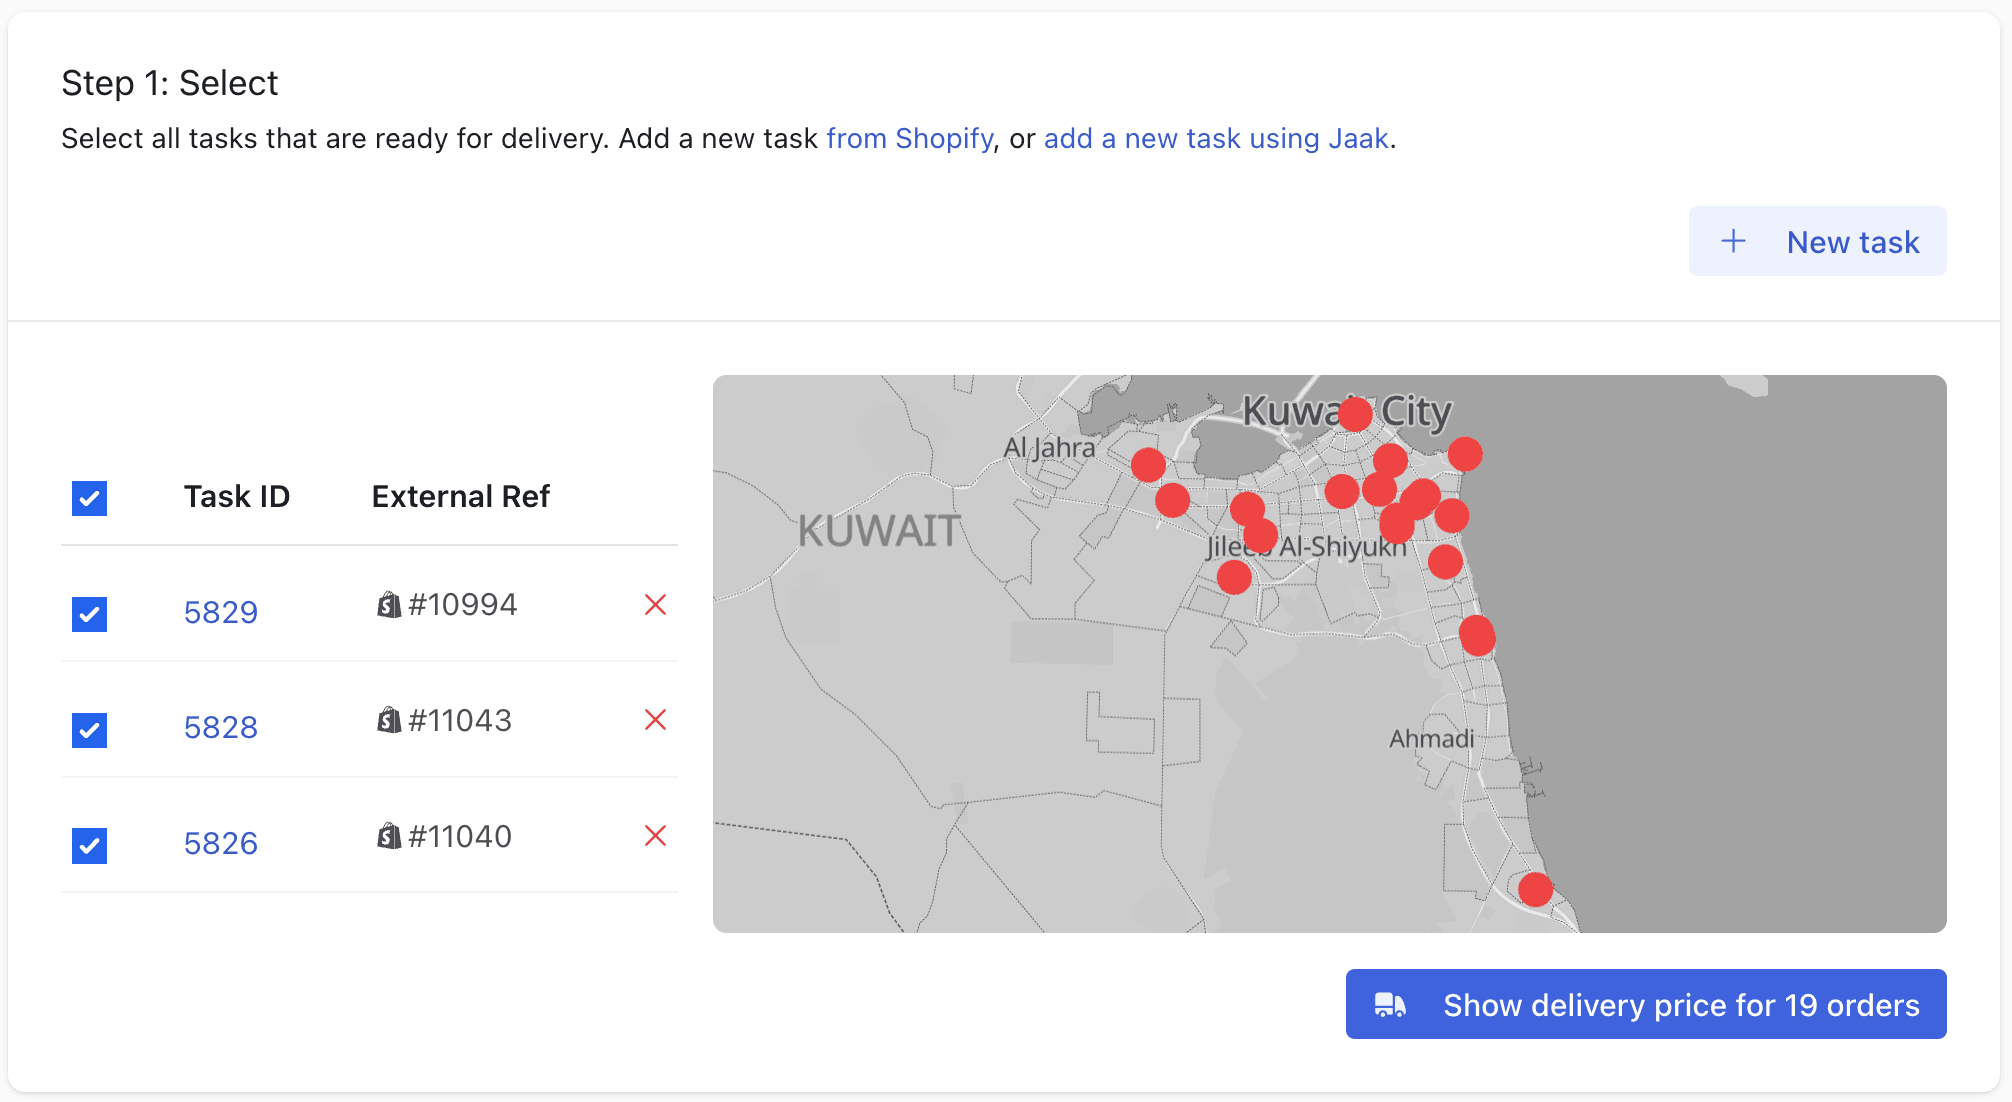The height and width of the screenshot is (1102, 2012).
Task: Click Shopify icon beside #11040
Action: click(389, 836)
